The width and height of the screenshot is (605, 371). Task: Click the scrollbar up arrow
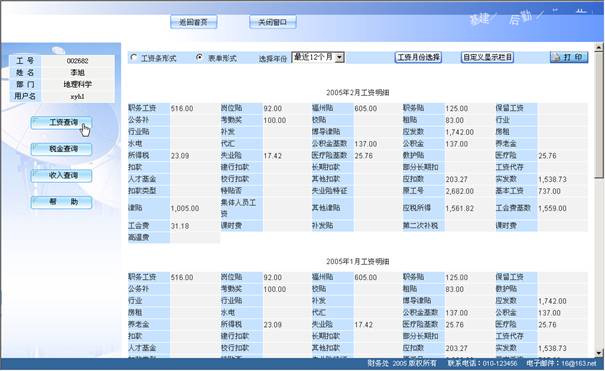tap(599, 47)
